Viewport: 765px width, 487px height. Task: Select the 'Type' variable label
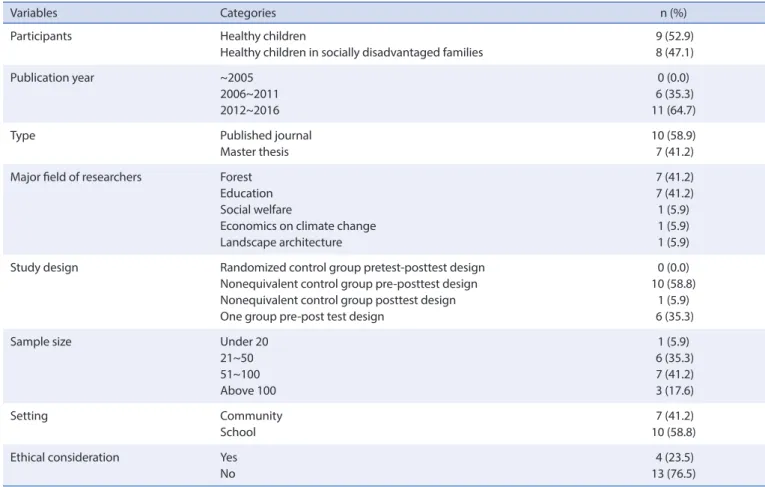tap(22, 136)
